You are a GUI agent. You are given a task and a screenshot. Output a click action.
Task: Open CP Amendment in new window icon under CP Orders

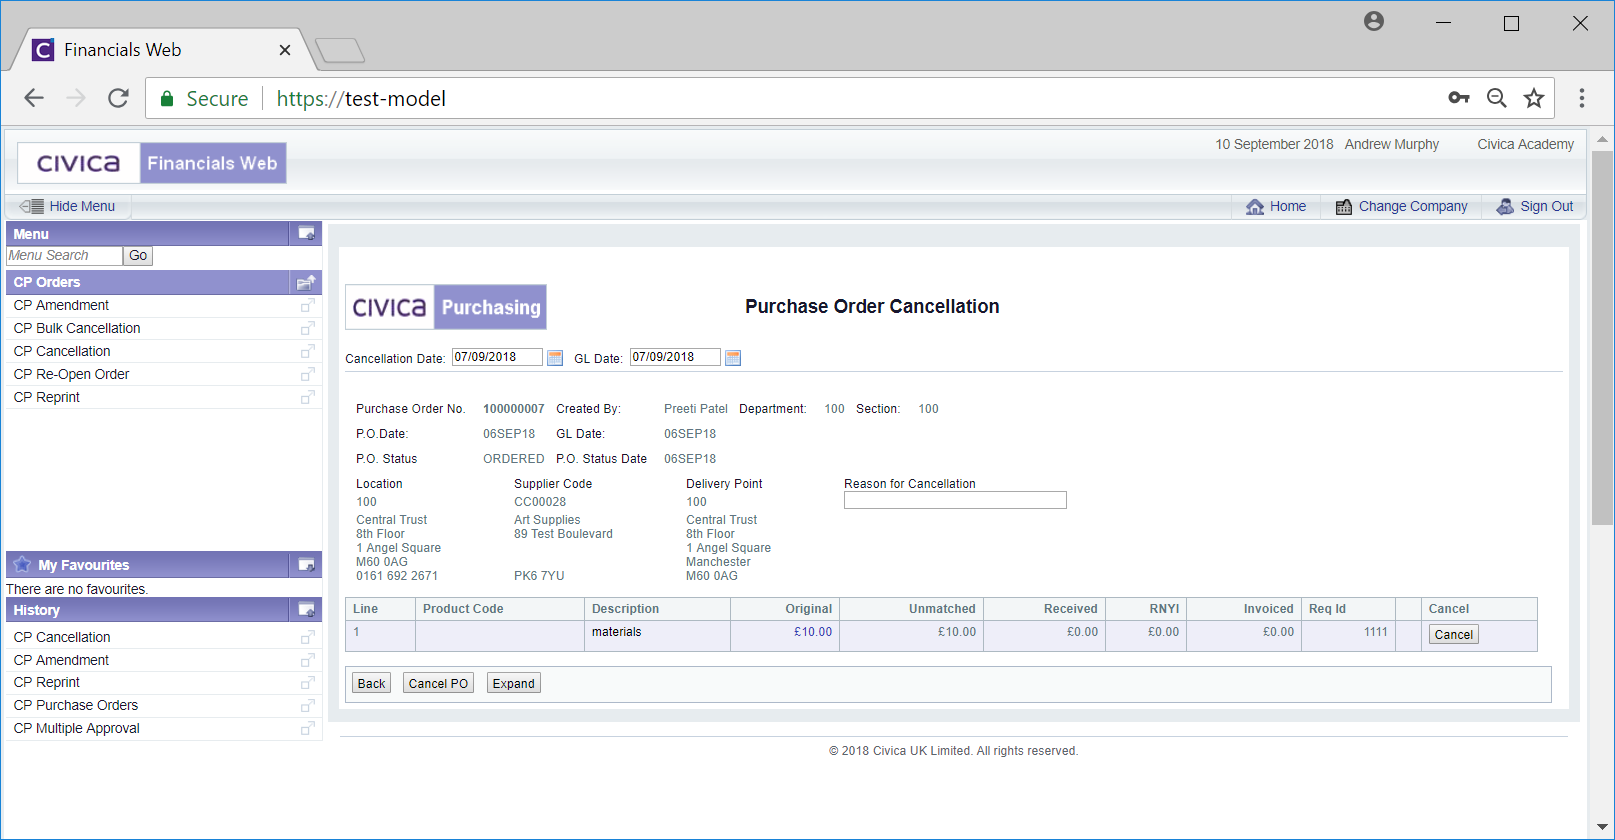point(308,305)
